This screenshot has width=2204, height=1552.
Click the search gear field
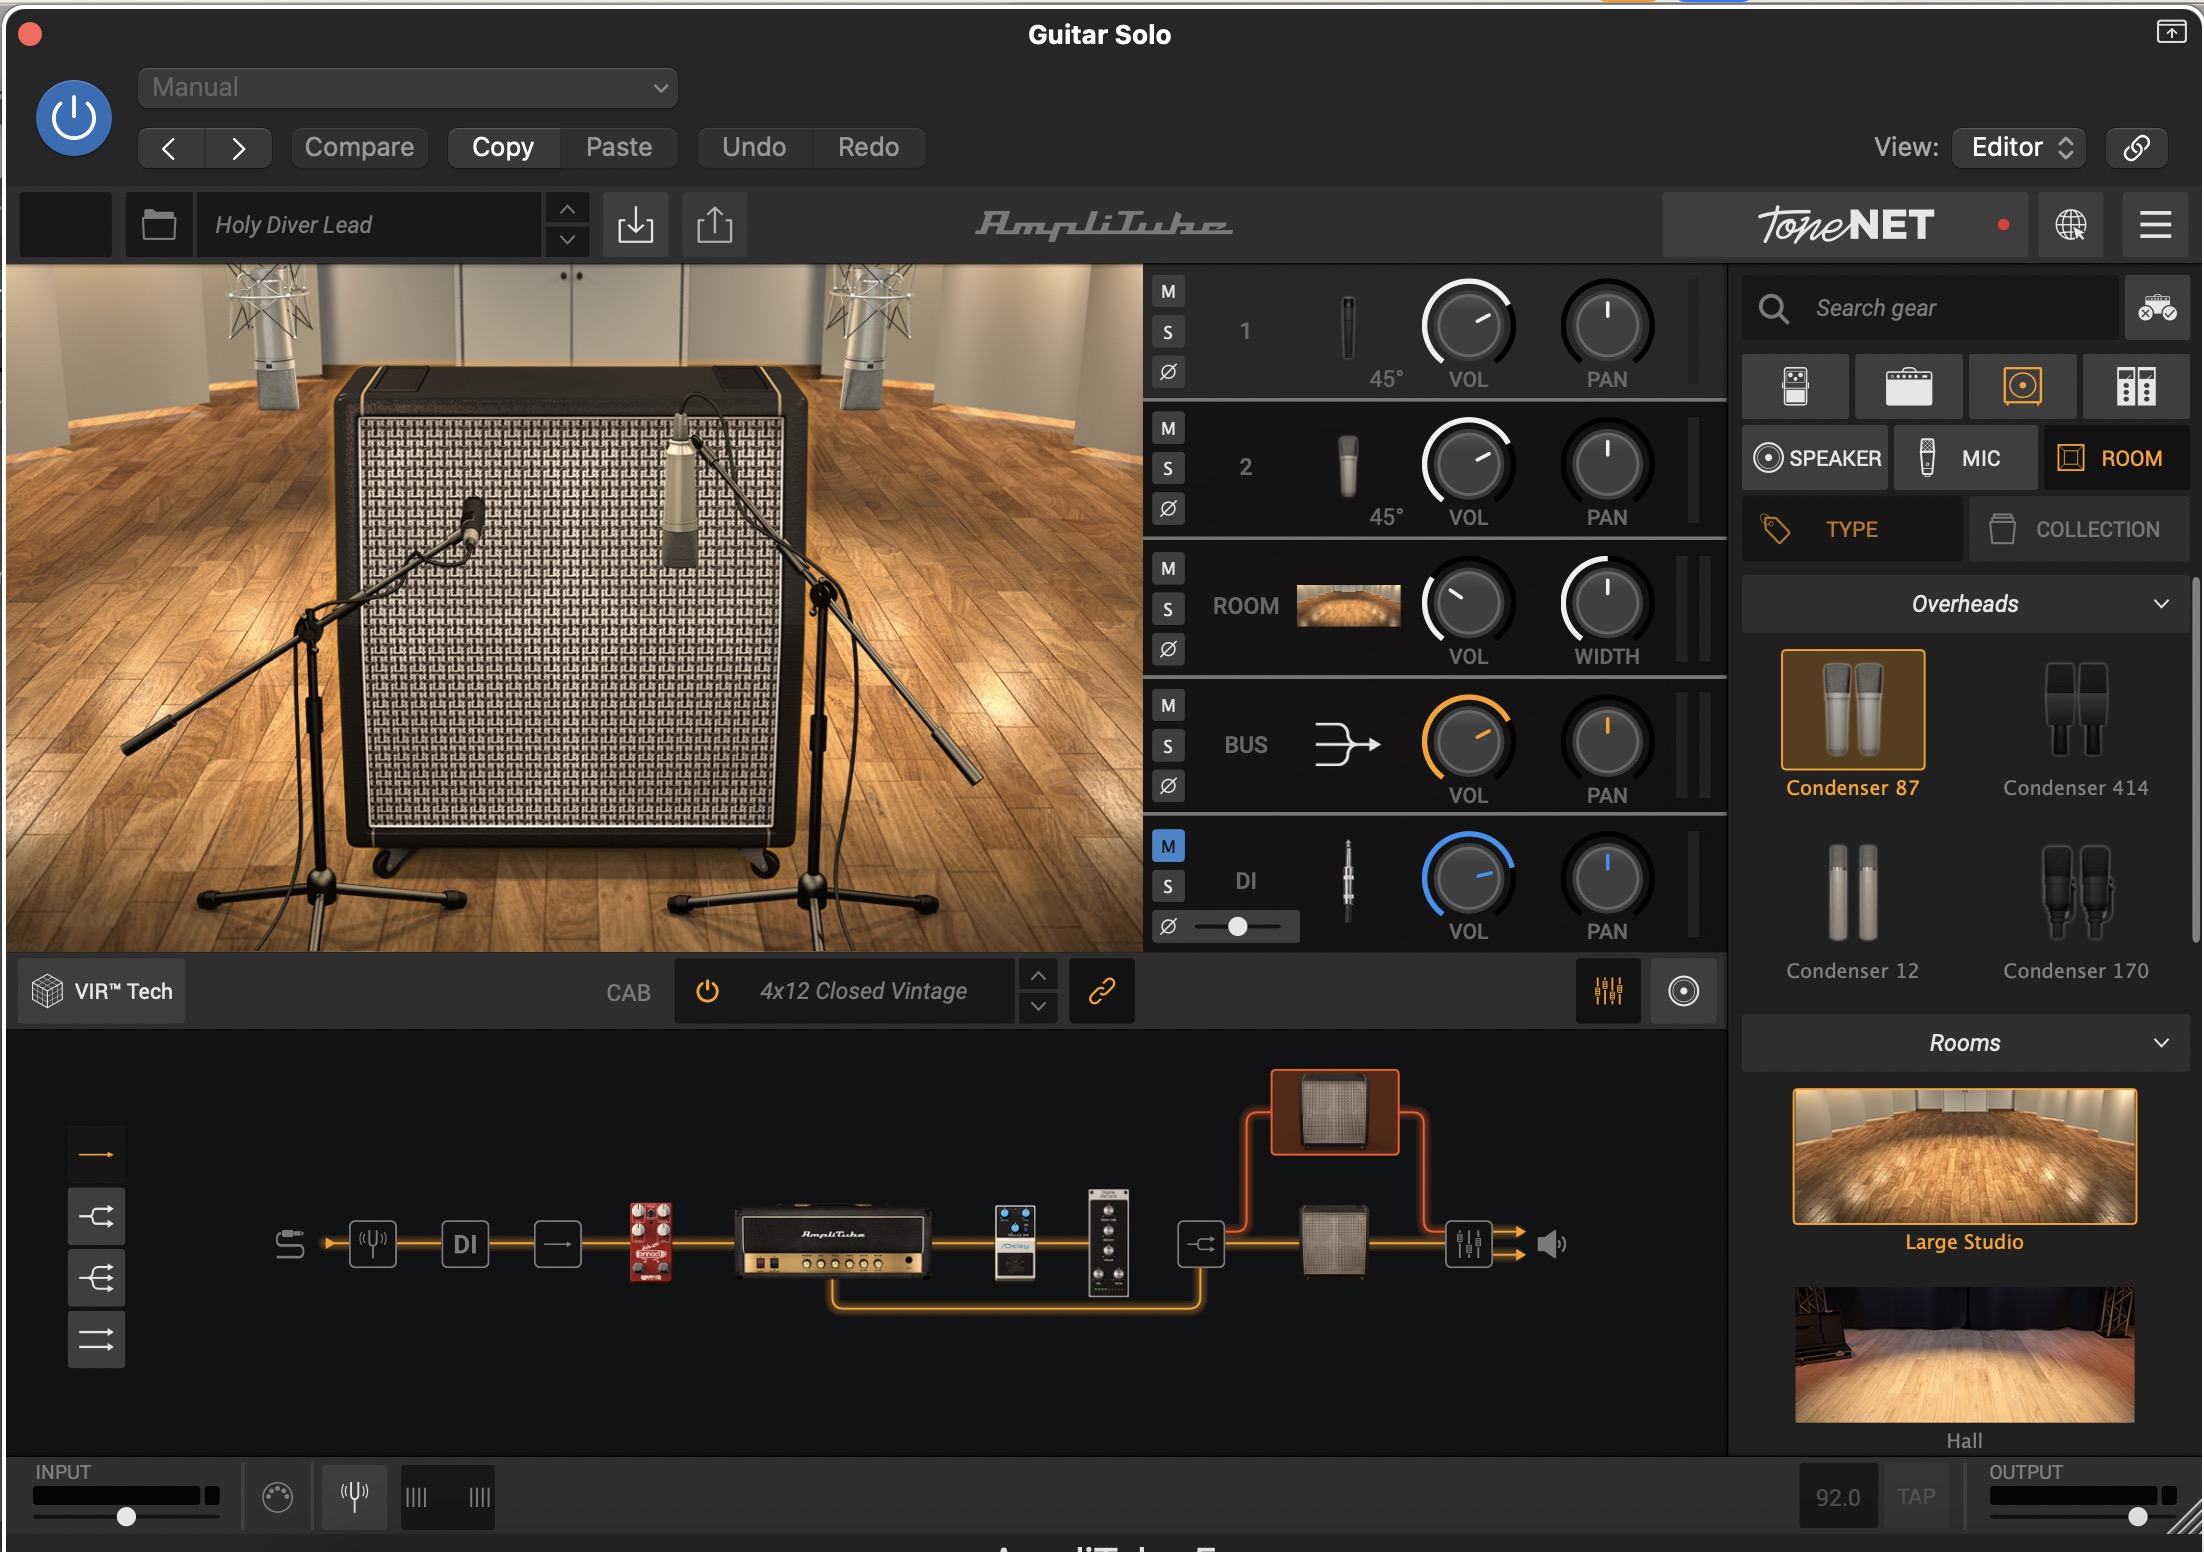[1930, 308]
